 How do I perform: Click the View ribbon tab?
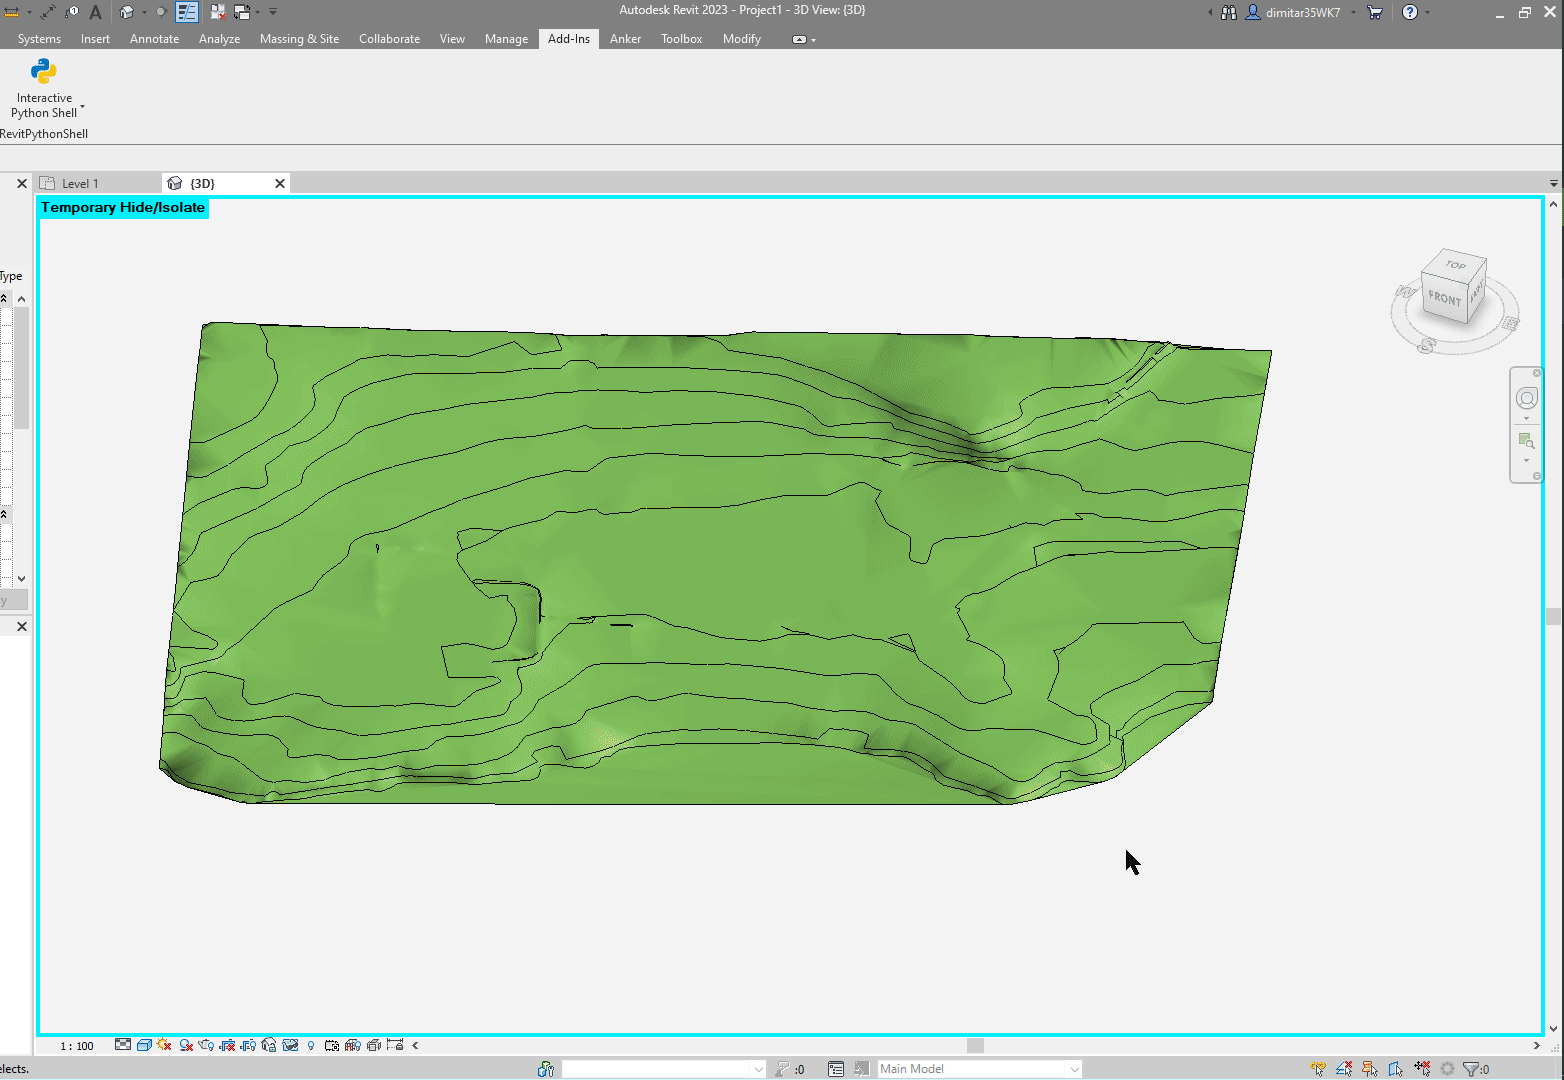pos(453,39)
